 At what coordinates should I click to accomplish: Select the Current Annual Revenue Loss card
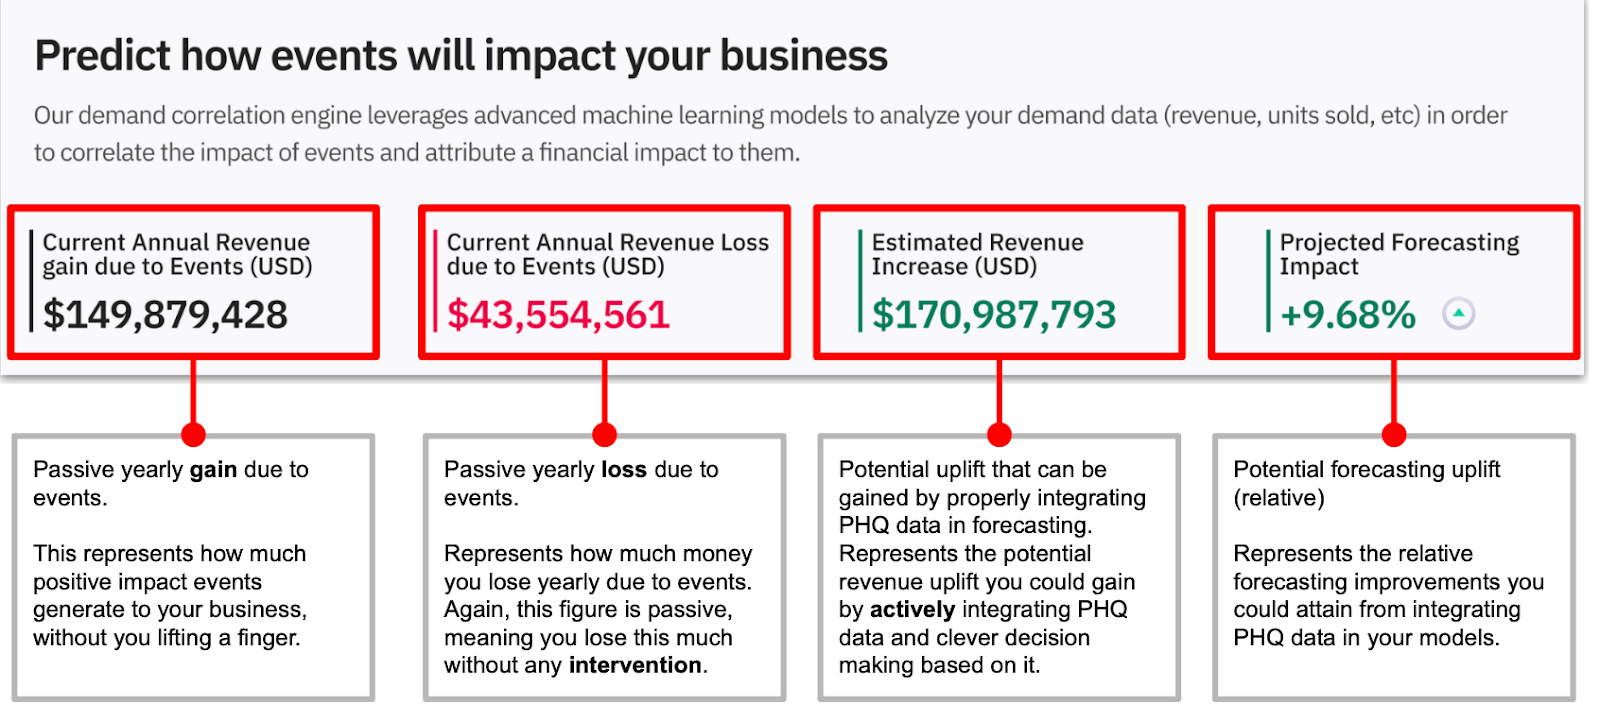click(604, 282)
